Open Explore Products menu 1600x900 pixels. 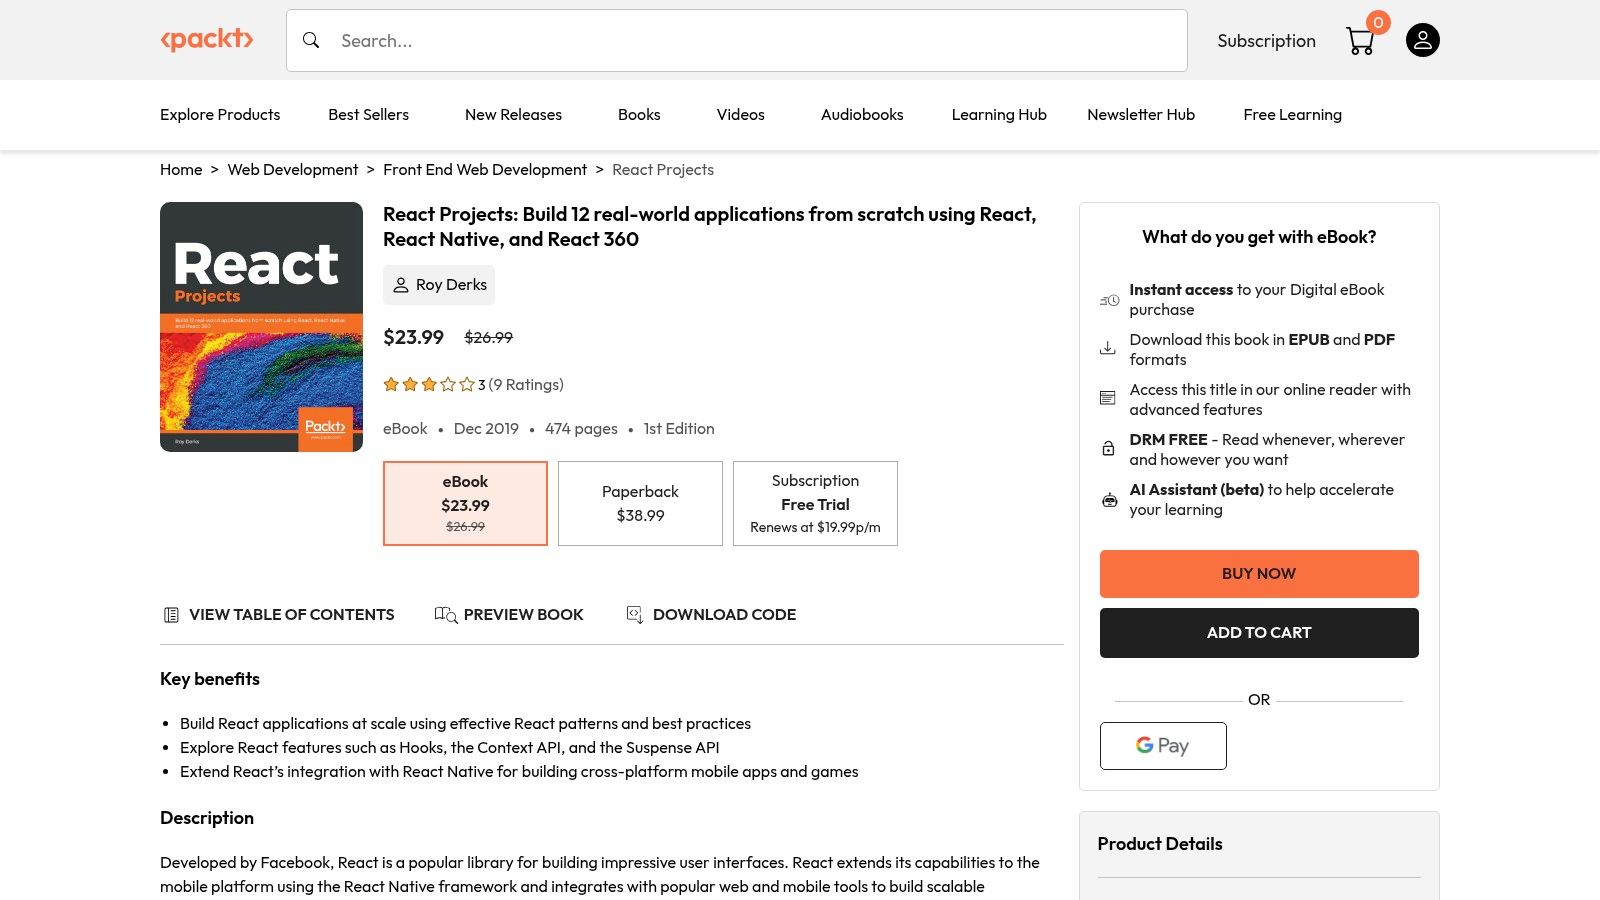220,115
